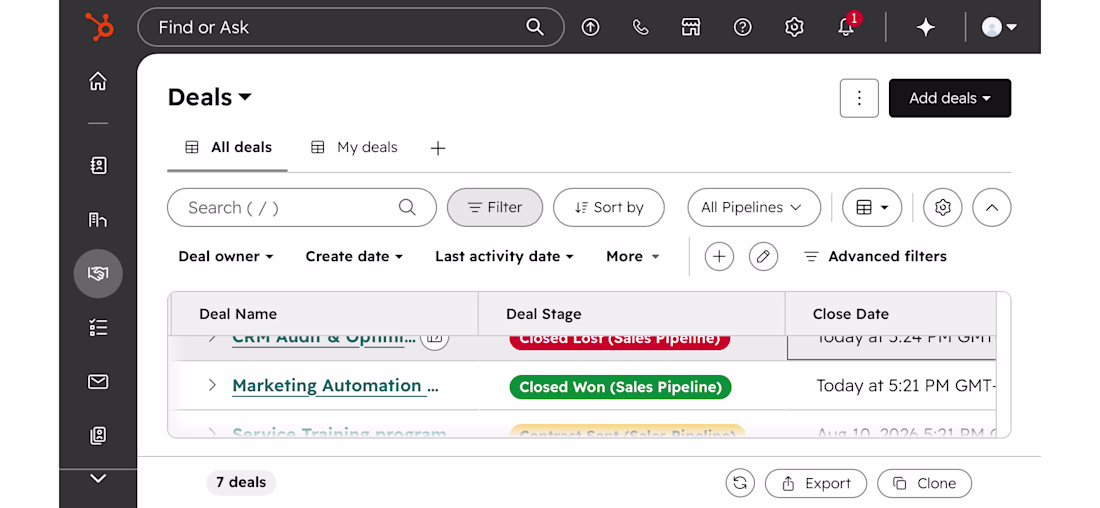Open the HubSpot sprocket logo home
This screenshot has height=508, width=1100.
(99, 27)
